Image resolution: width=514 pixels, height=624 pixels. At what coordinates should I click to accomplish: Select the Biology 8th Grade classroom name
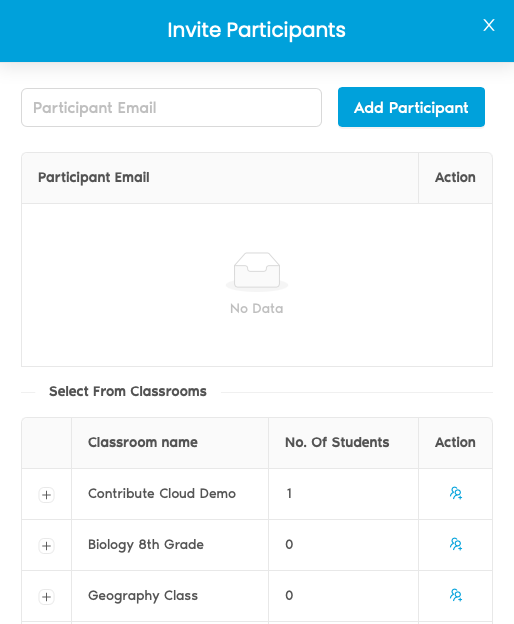coord(146,544)
